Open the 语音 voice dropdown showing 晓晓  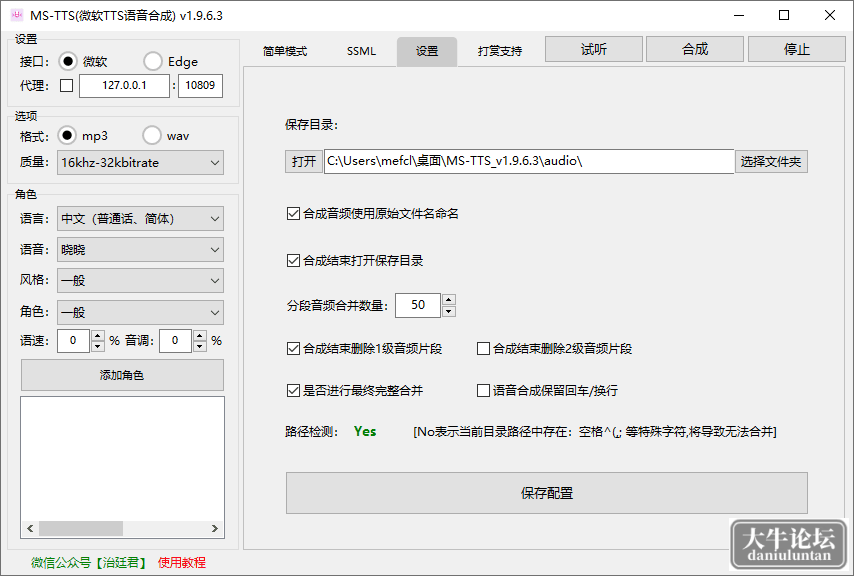pos(141,250)
